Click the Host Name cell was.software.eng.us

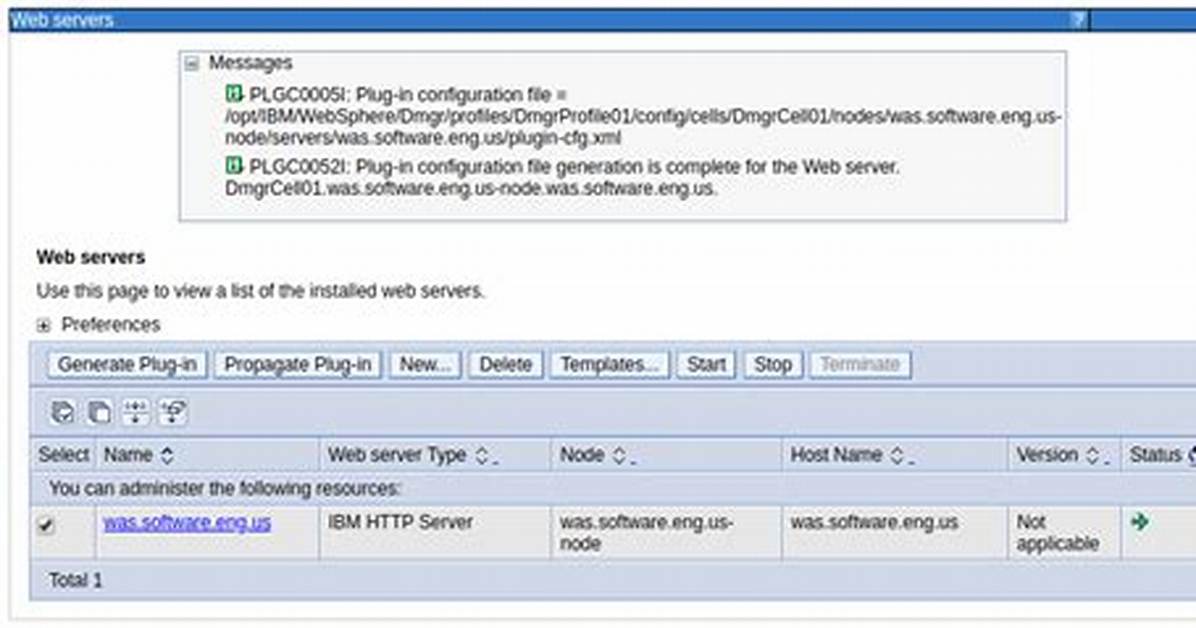point(895,533)
